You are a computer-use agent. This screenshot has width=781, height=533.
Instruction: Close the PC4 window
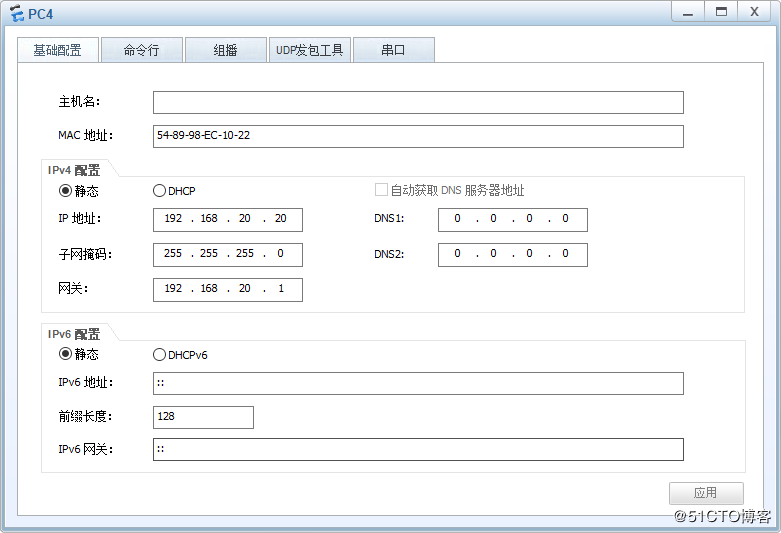[755, 12]
